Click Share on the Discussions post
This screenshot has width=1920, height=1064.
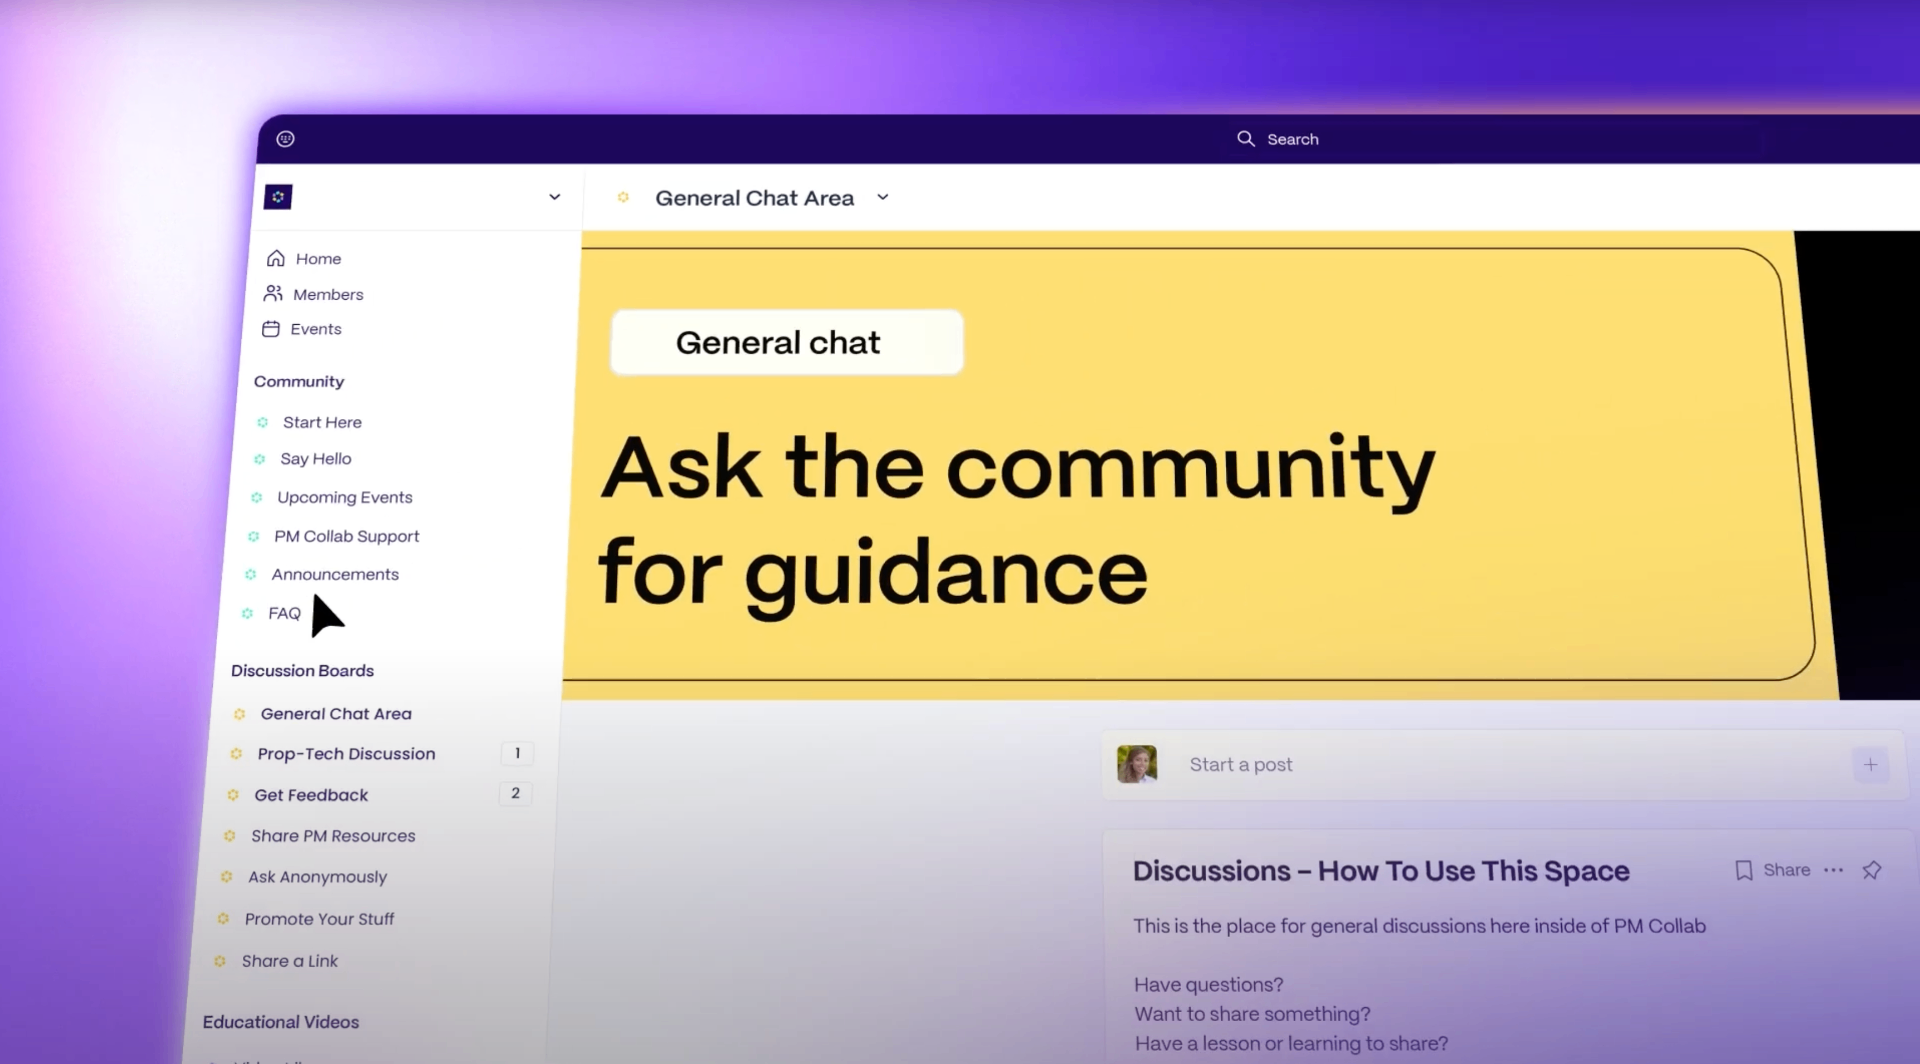point(1786,870)
